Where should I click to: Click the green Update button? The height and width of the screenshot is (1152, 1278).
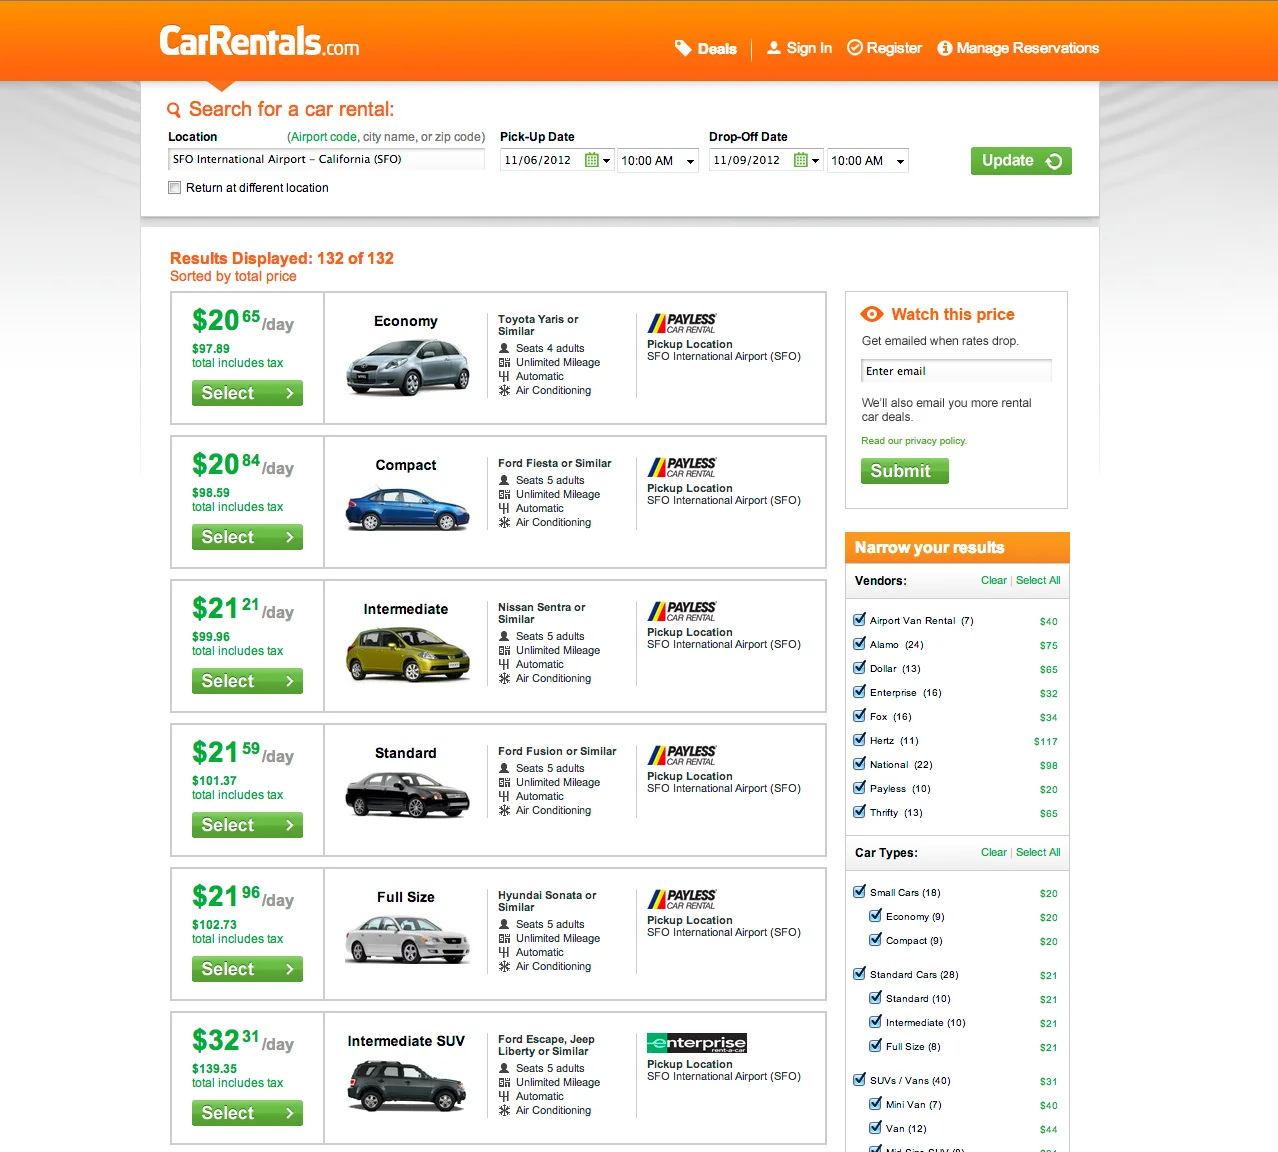1021,161
